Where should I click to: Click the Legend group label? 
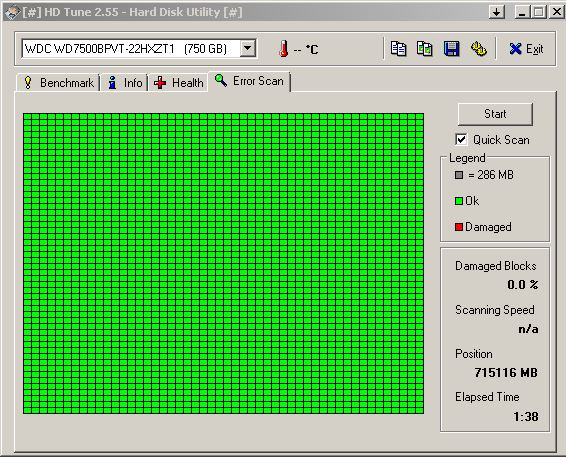pos(467,158)
